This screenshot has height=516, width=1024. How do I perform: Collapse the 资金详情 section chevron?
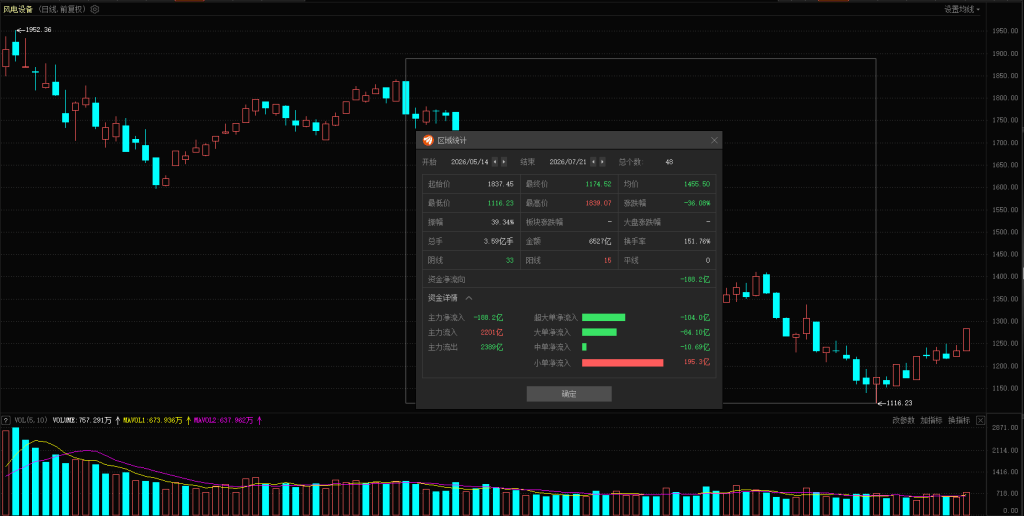(x=469, y=298)
